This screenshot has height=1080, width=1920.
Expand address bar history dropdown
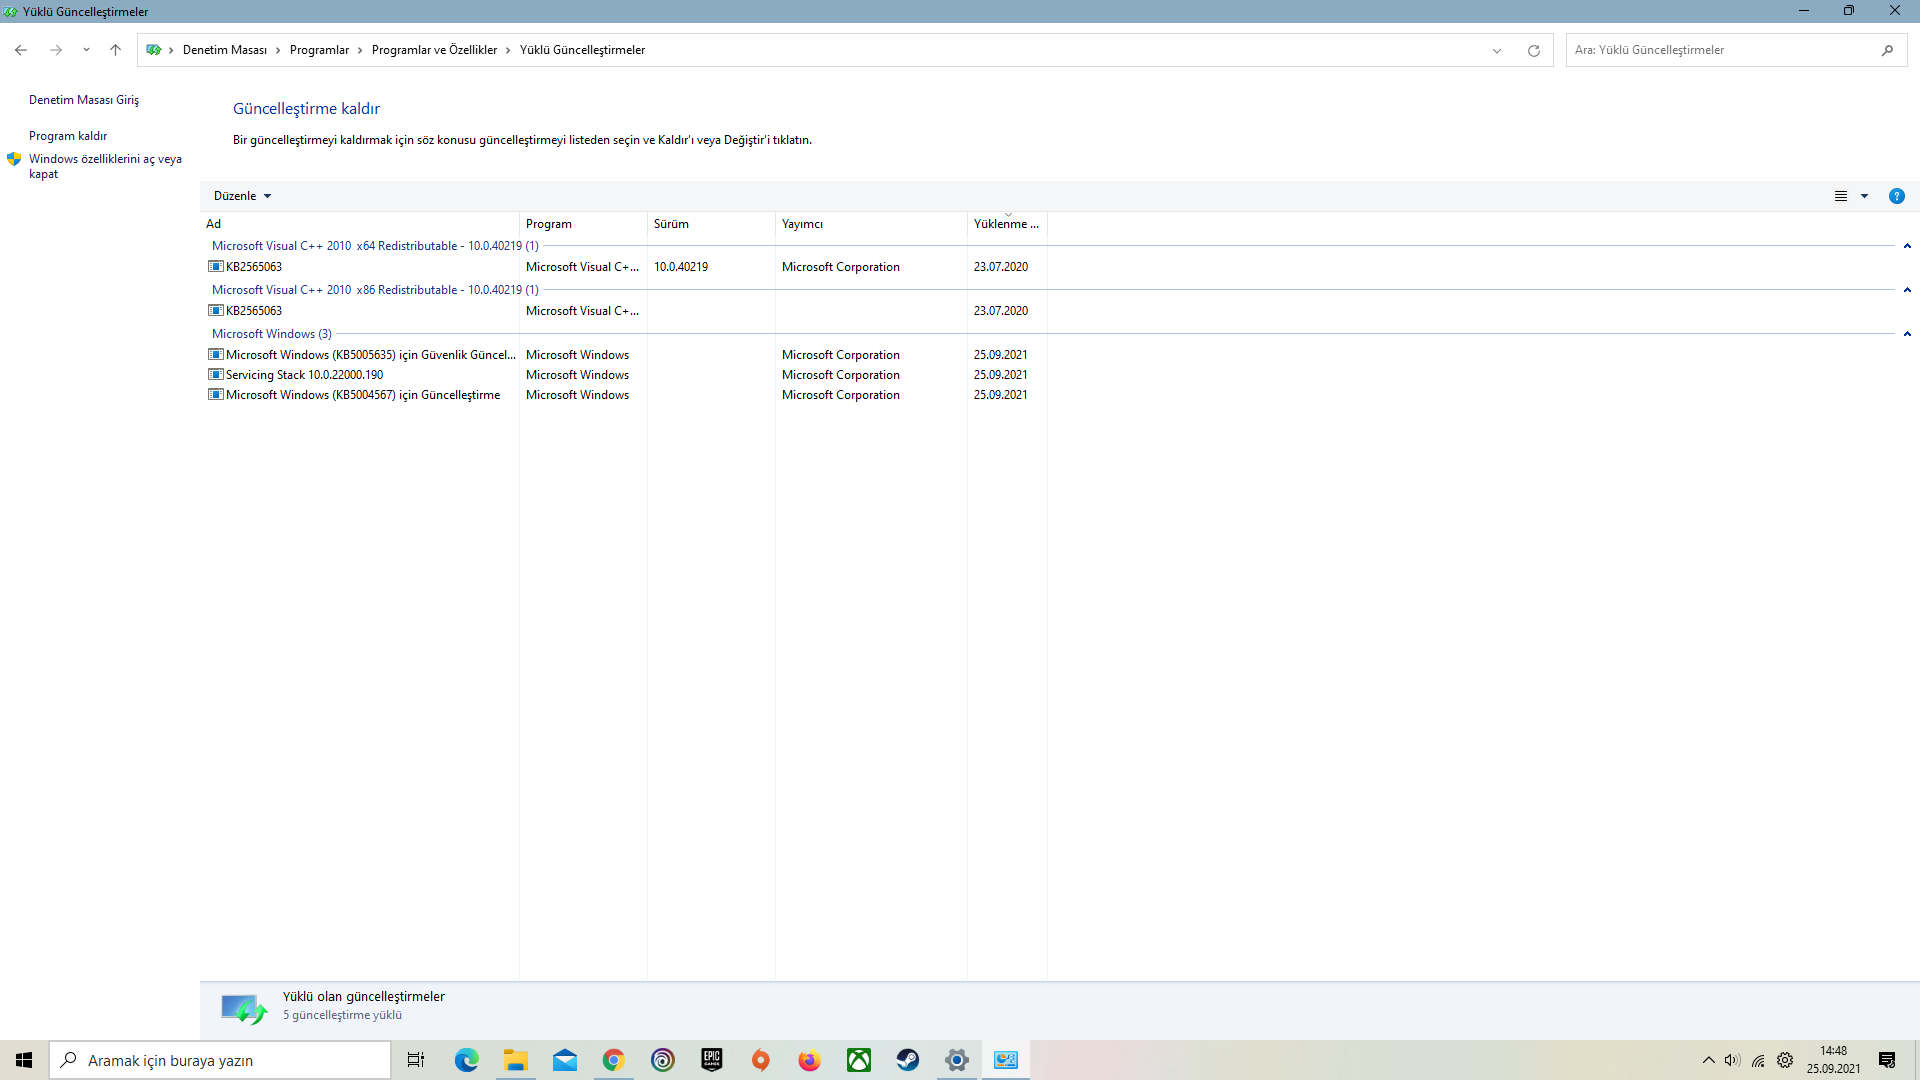[1497, 50]
